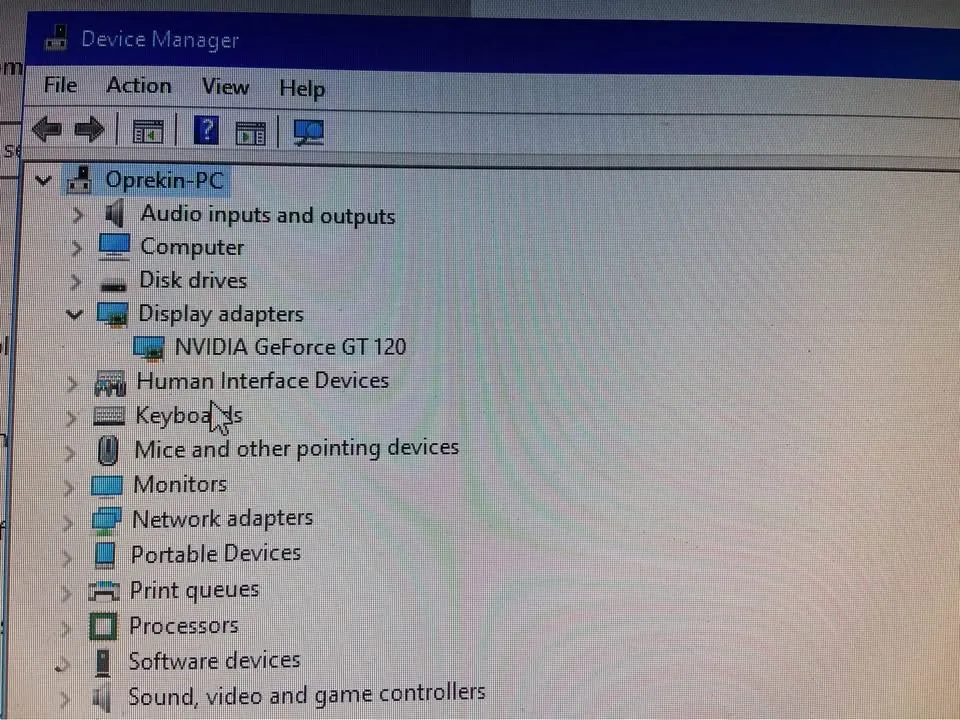Expand the Disk drives category
The height and width of the screenshot is (720, 960).
(76, 281)
